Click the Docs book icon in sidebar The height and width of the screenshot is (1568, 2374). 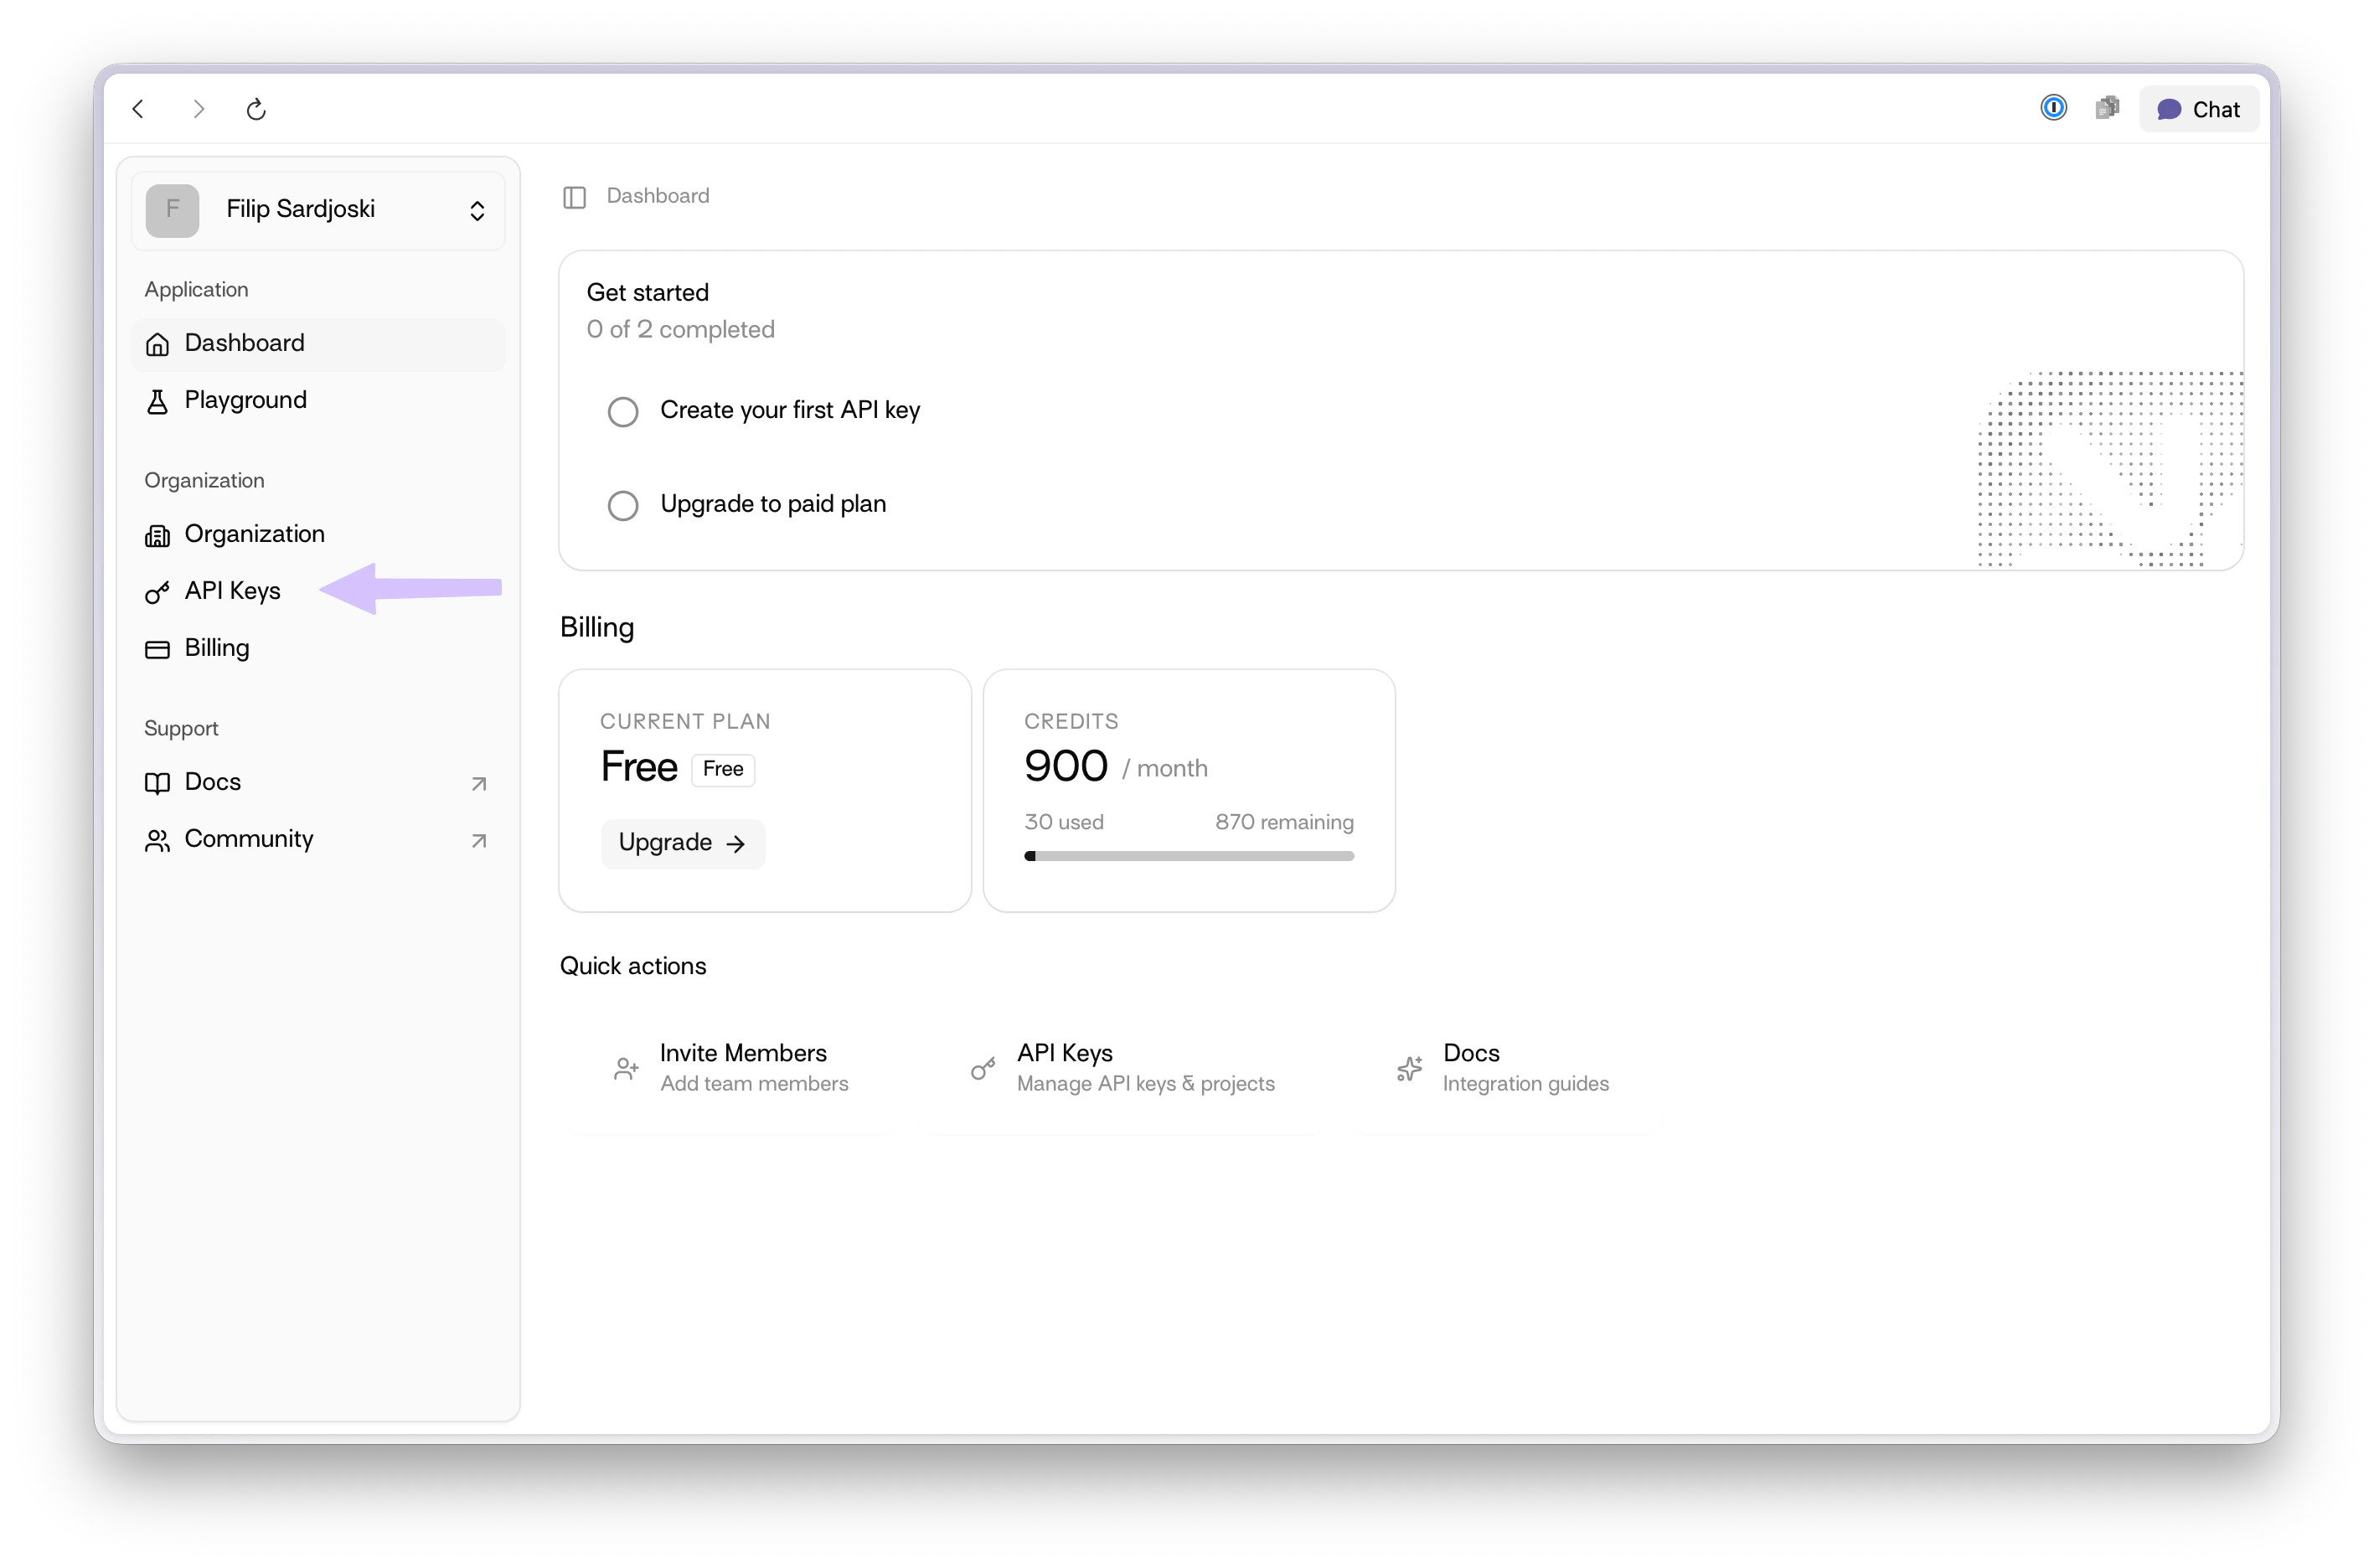coord(157,783)
